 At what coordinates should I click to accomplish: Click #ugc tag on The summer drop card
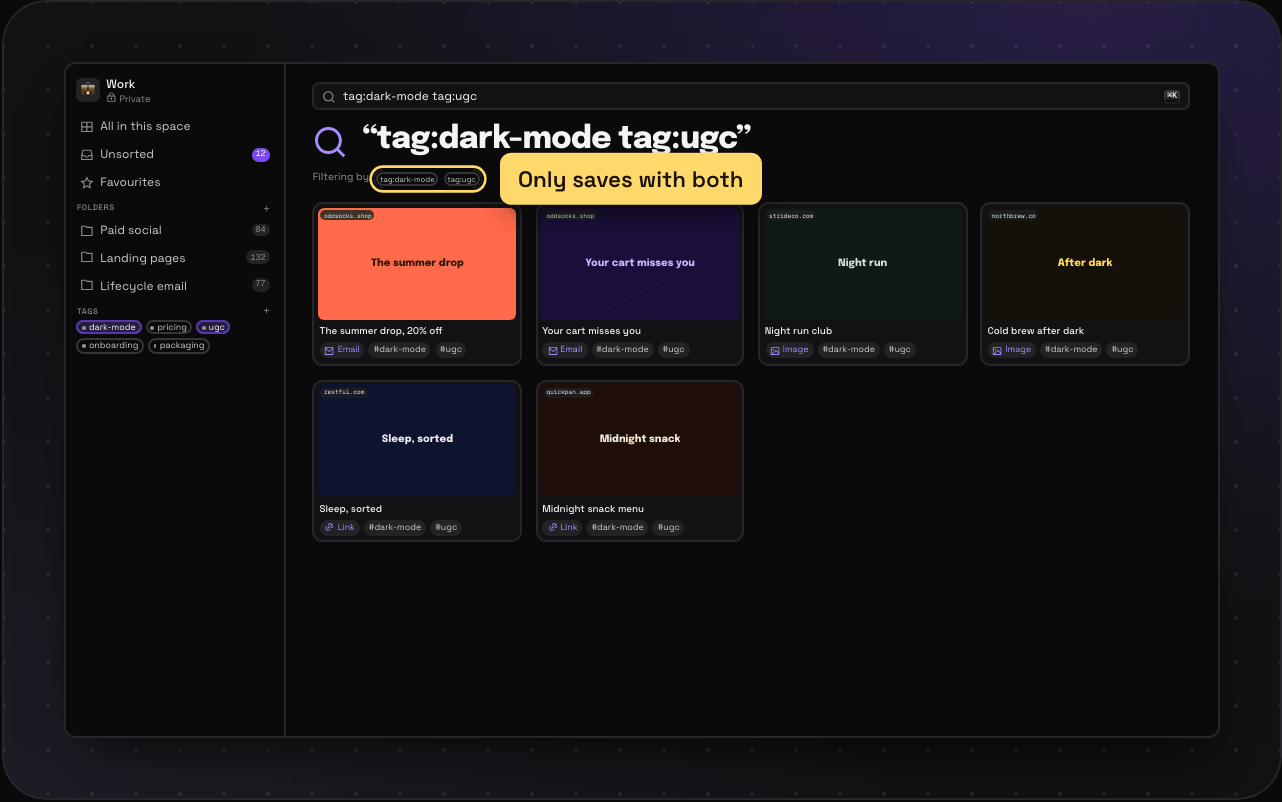point(450,350)
